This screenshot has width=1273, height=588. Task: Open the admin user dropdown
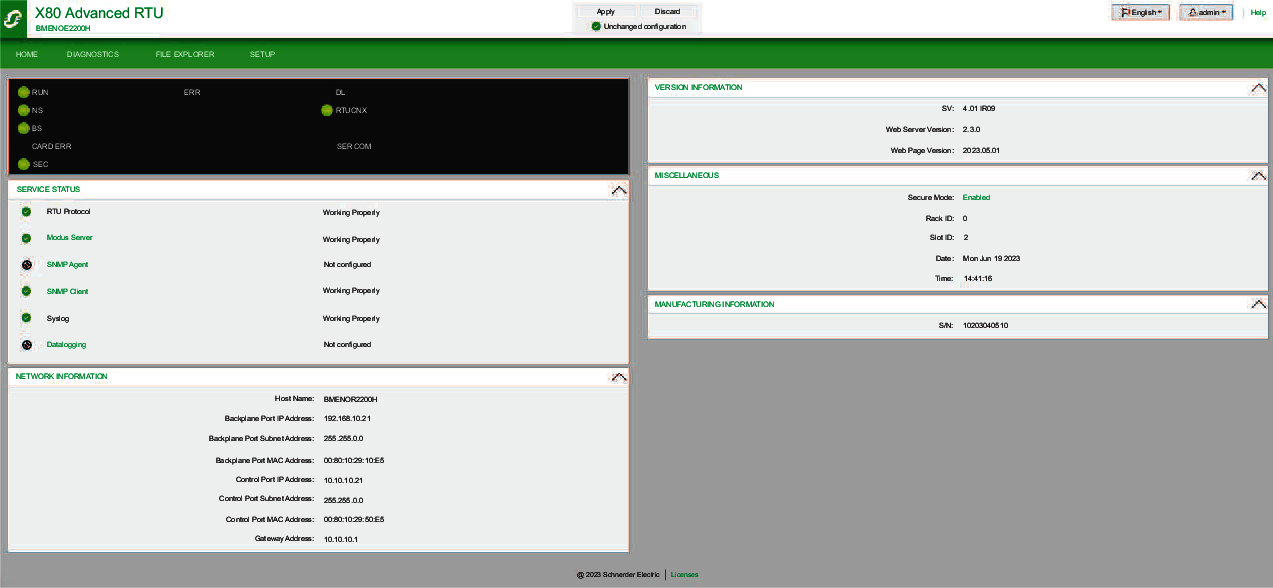click(1206, 13)
